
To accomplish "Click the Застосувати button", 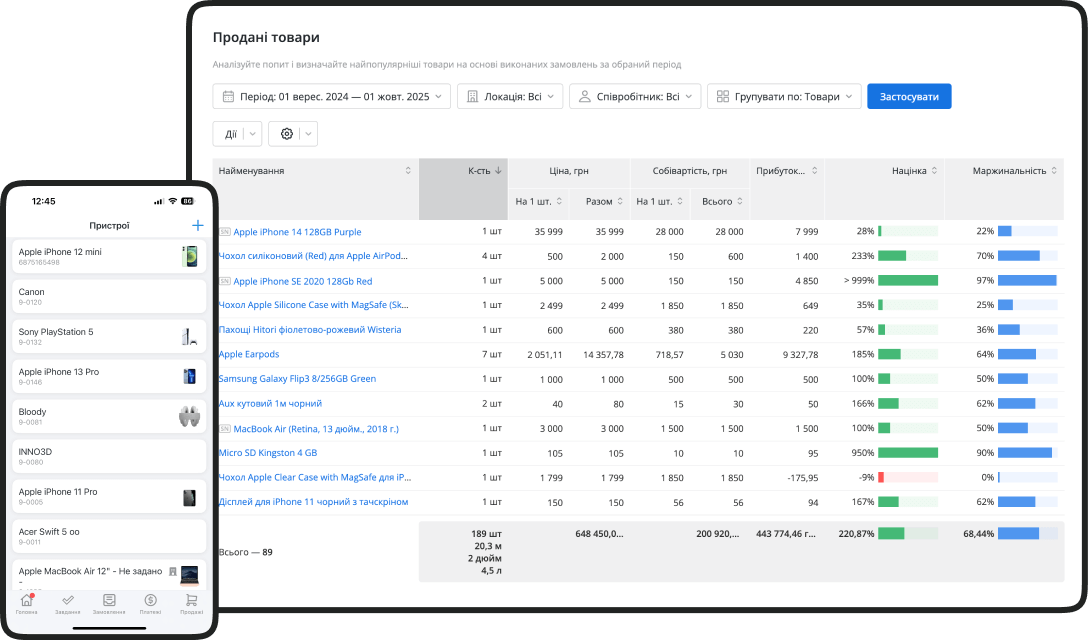I will (909, 97).
